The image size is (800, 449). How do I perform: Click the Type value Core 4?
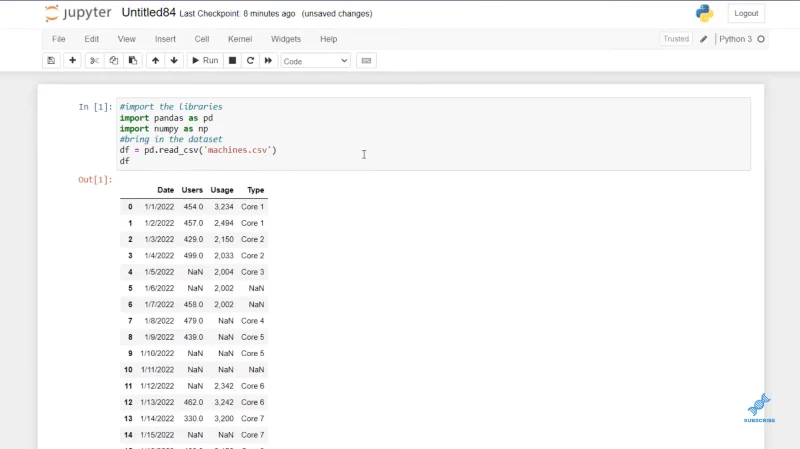(x=253, y=321)
